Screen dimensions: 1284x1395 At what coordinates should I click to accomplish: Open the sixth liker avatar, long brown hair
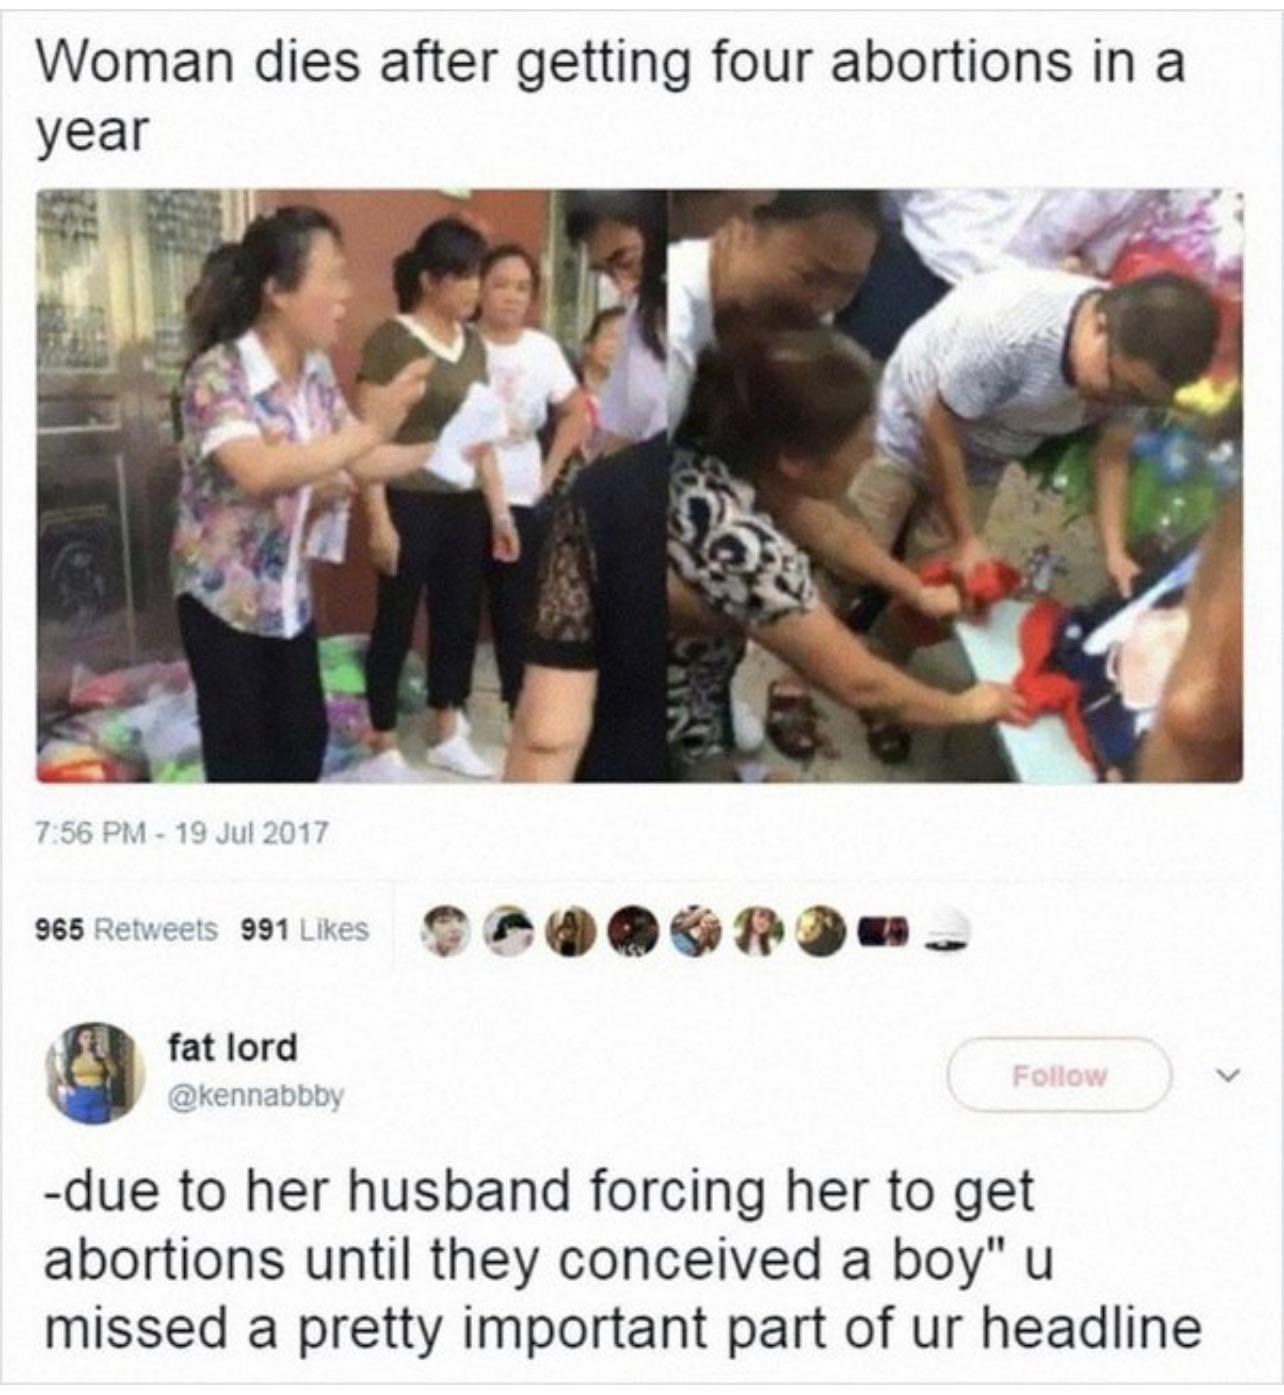coord(756,932)
